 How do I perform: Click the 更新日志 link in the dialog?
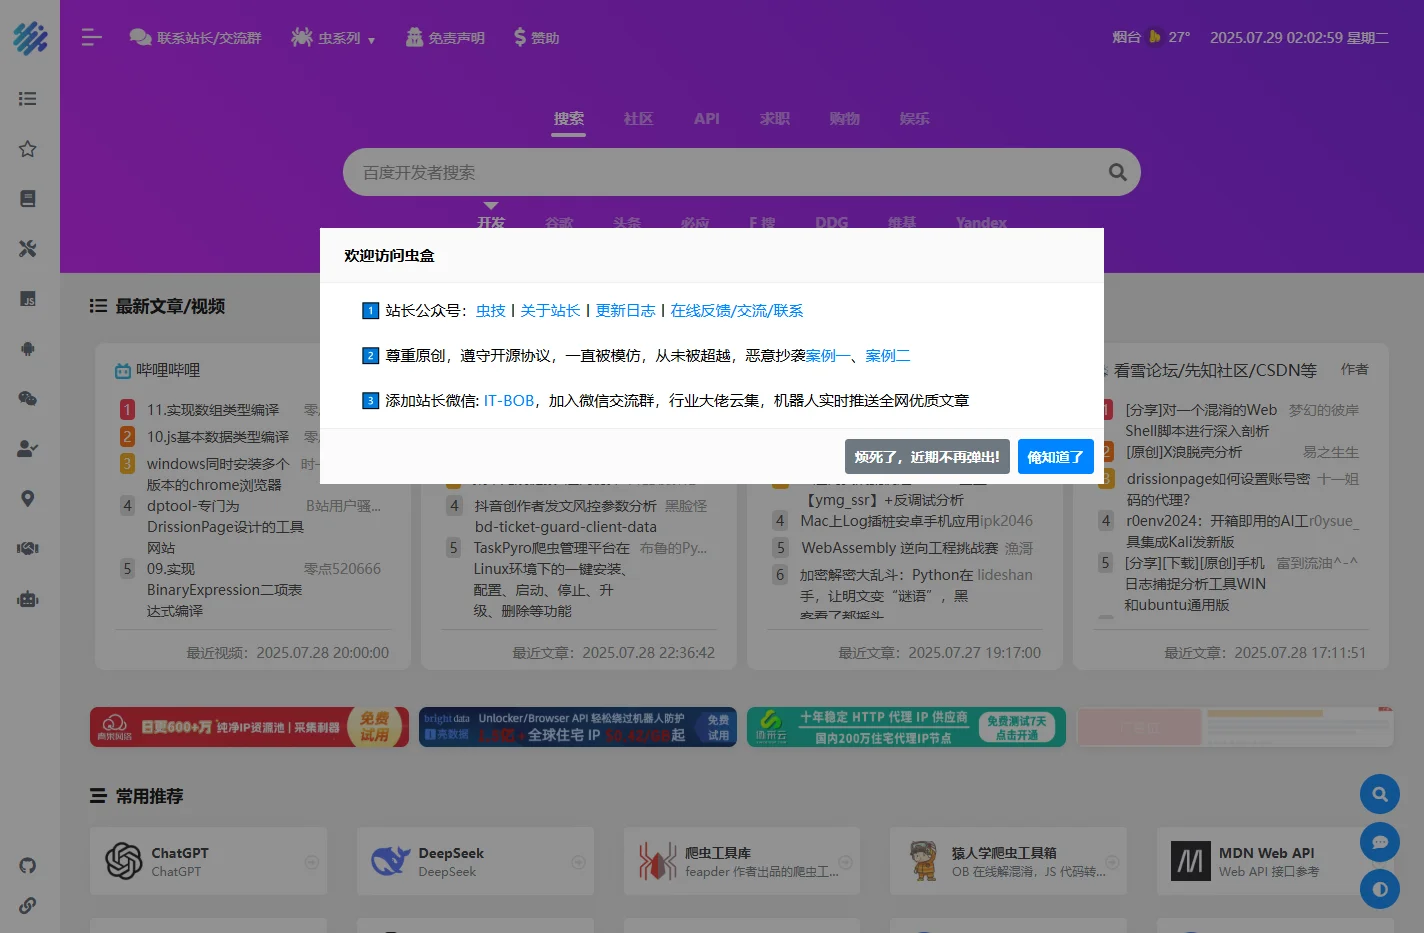point(625,311)
